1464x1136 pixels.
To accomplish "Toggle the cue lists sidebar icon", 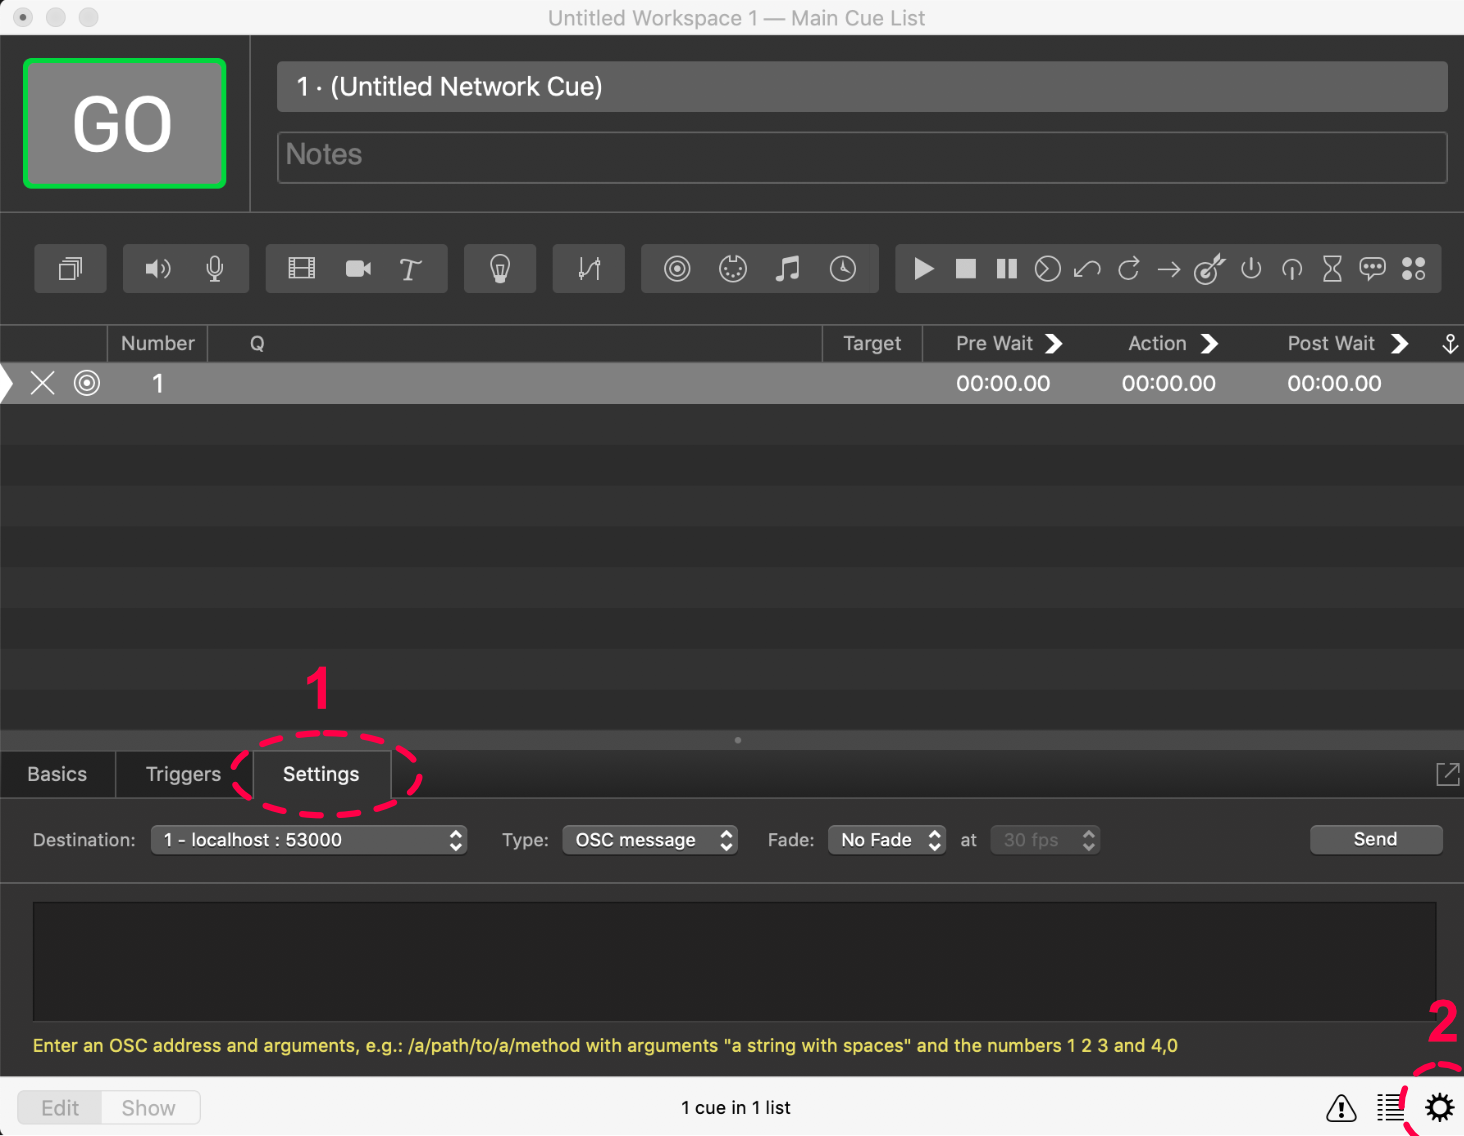I will click(x=1390, y=1107).
